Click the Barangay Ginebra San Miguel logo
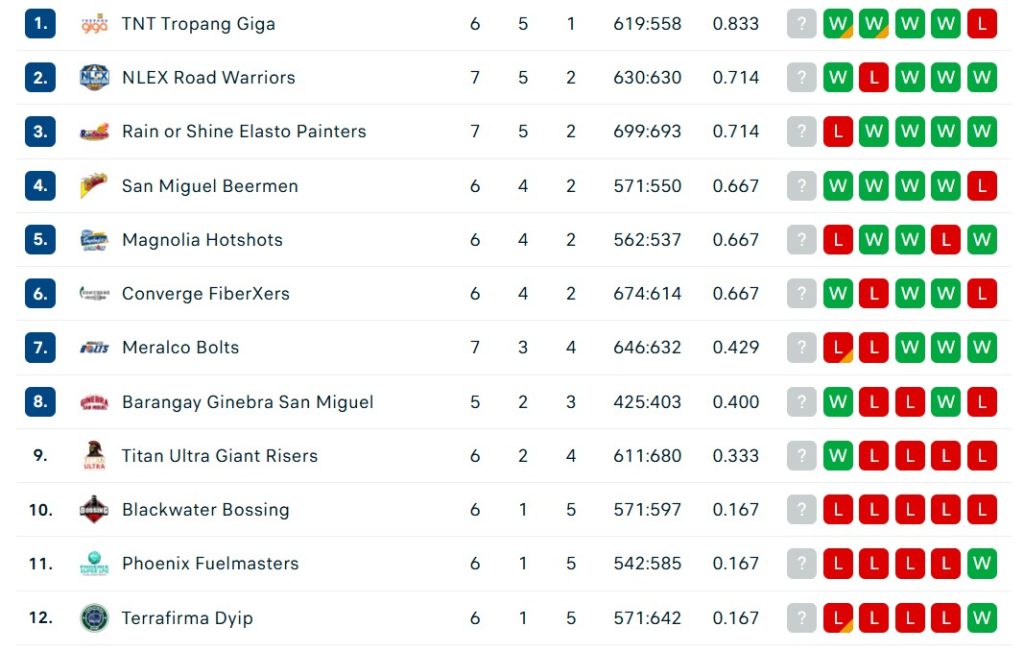 pyautogui.click(x=92, y=401)
